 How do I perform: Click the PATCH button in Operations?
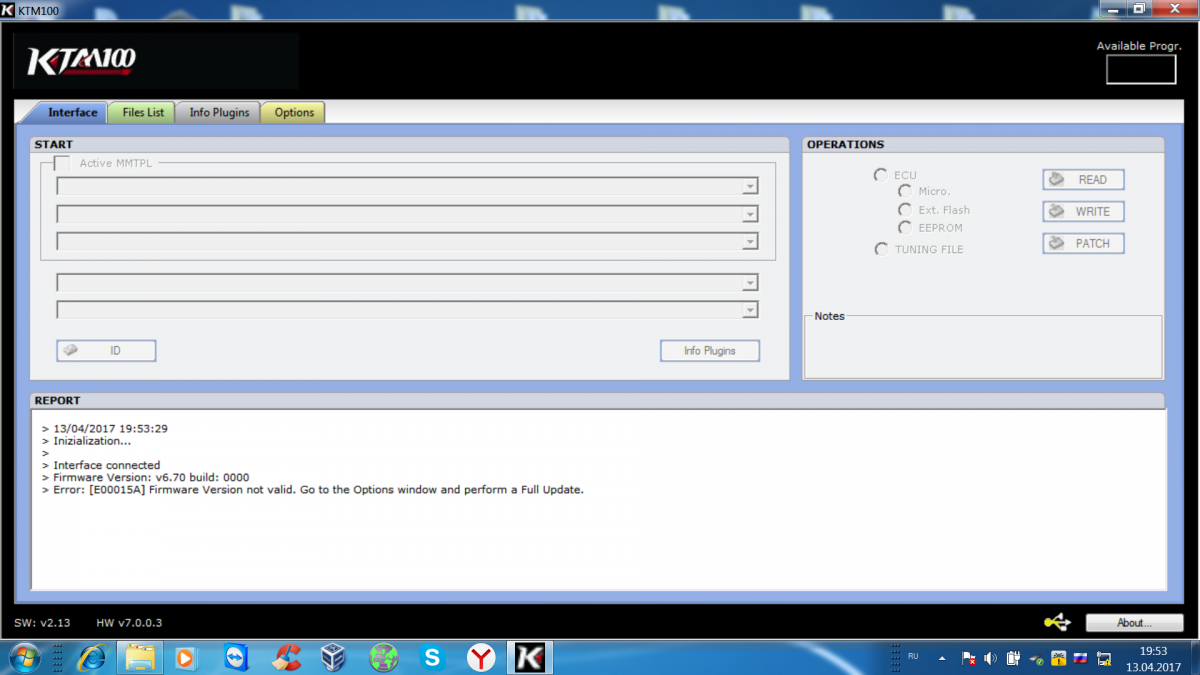pyautogui.click(x=1083, y=244)
